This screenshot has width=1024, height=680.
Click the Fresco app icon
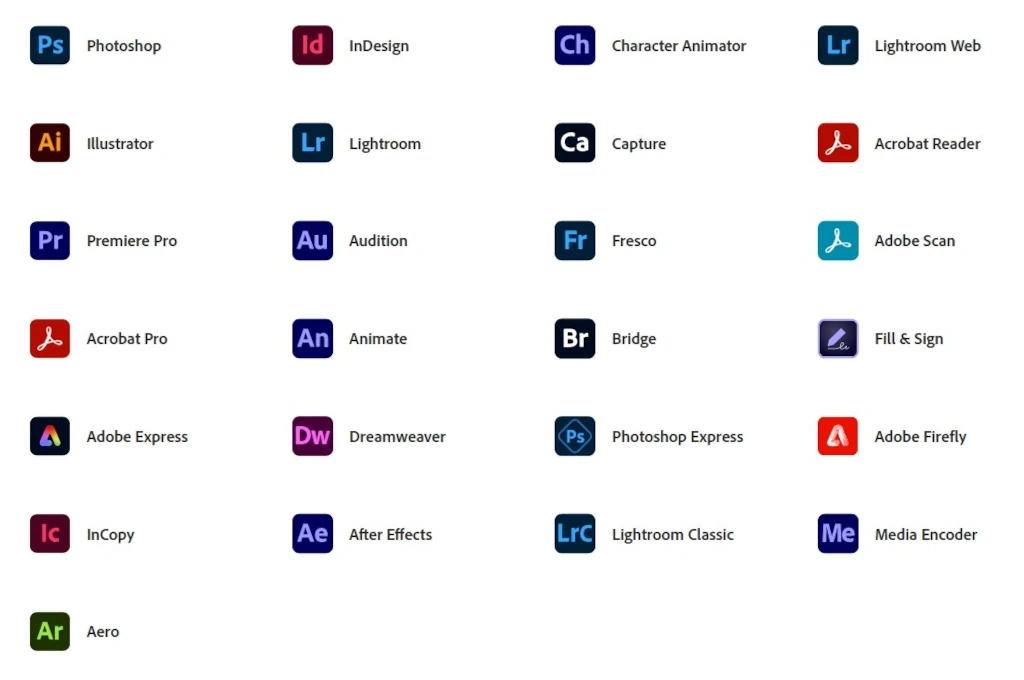(573, 240)
